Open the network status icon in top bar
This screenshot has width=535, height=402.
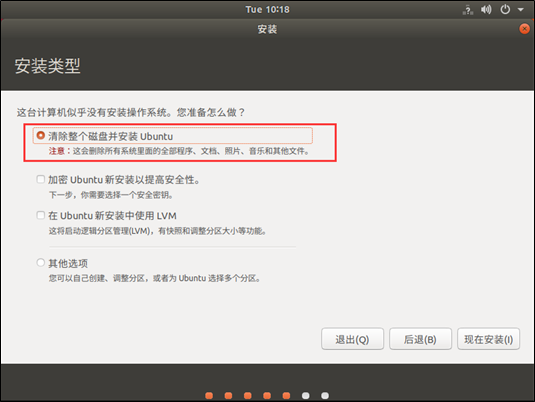pyautogui.click(x=468, y=10)
